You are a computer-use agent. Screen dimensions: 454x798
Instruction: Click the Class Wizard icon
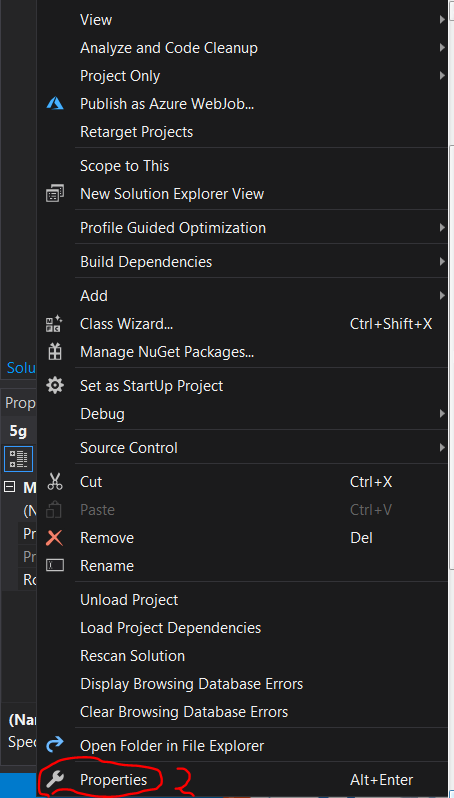click(54, 324)
